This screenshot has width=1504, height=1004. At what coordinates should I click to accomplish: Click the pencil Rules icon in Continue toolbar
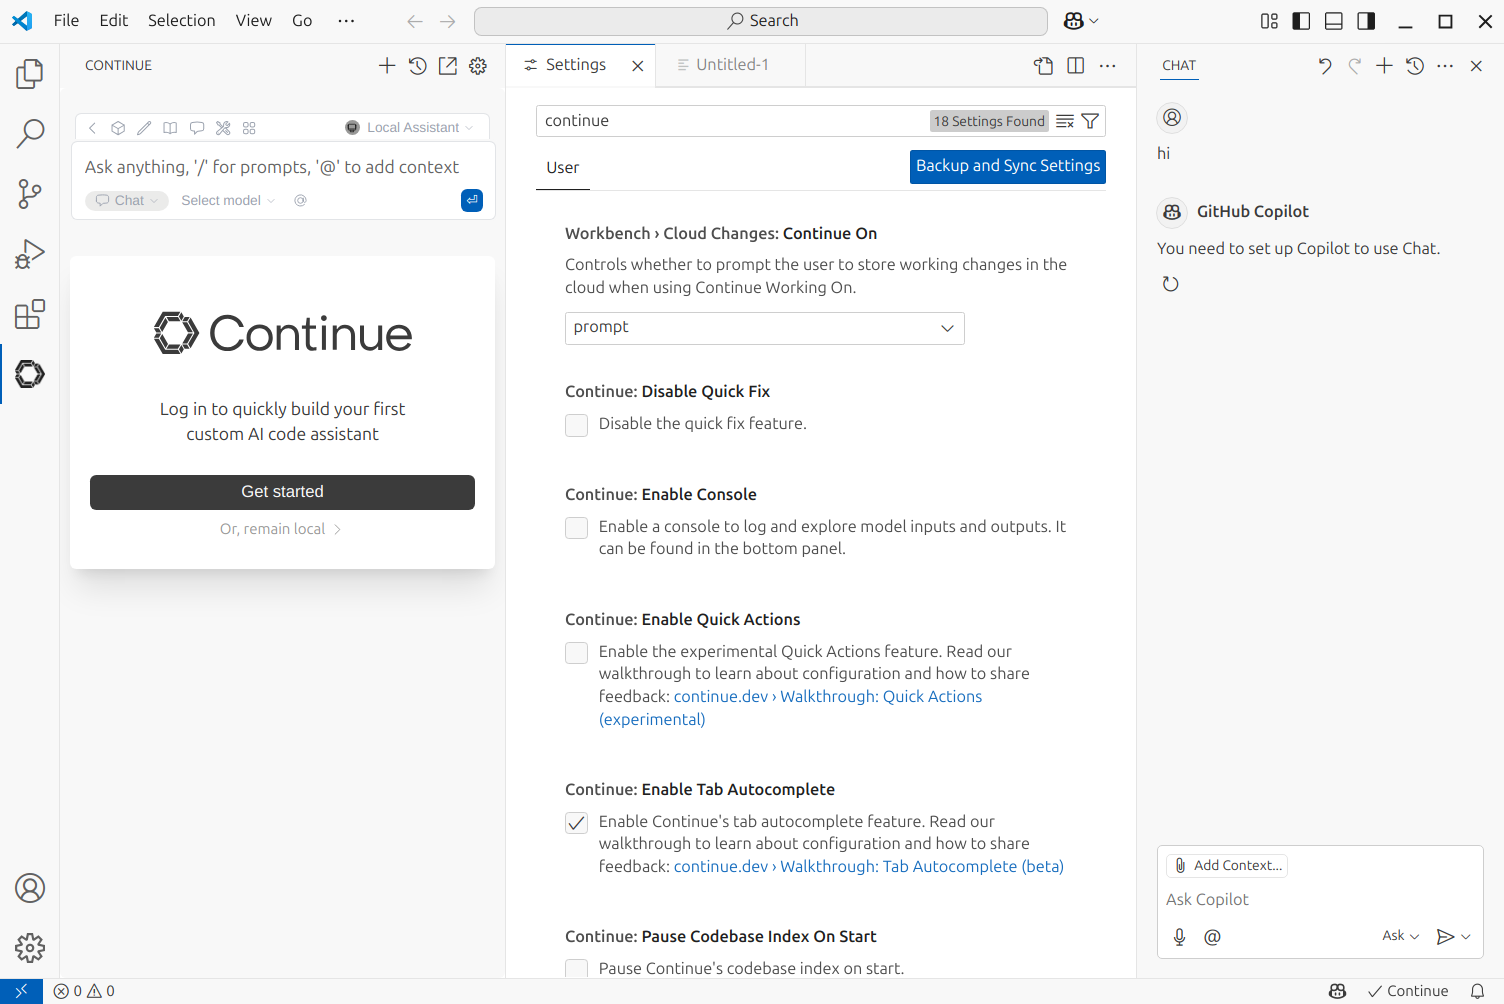[144, 128]
